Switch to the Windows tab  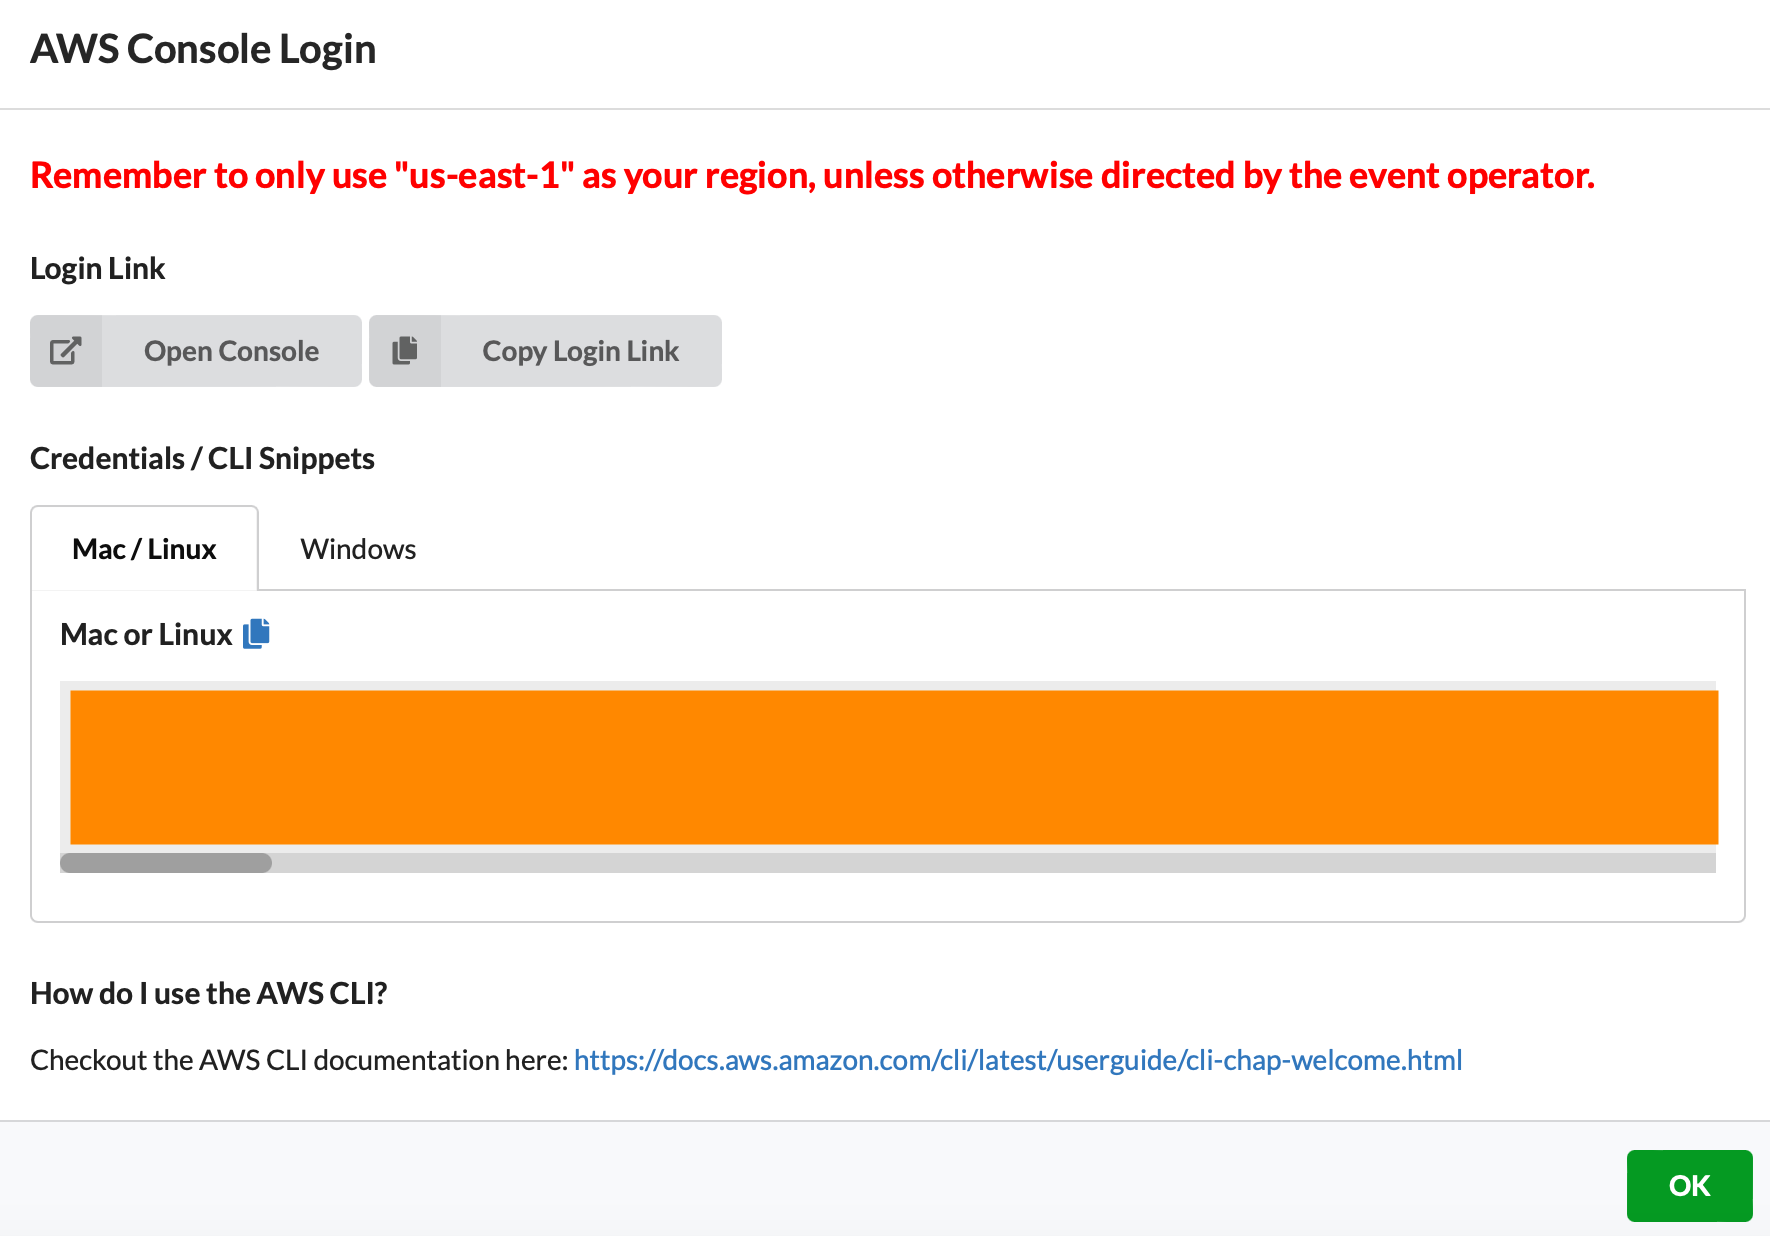click(358, 549)
